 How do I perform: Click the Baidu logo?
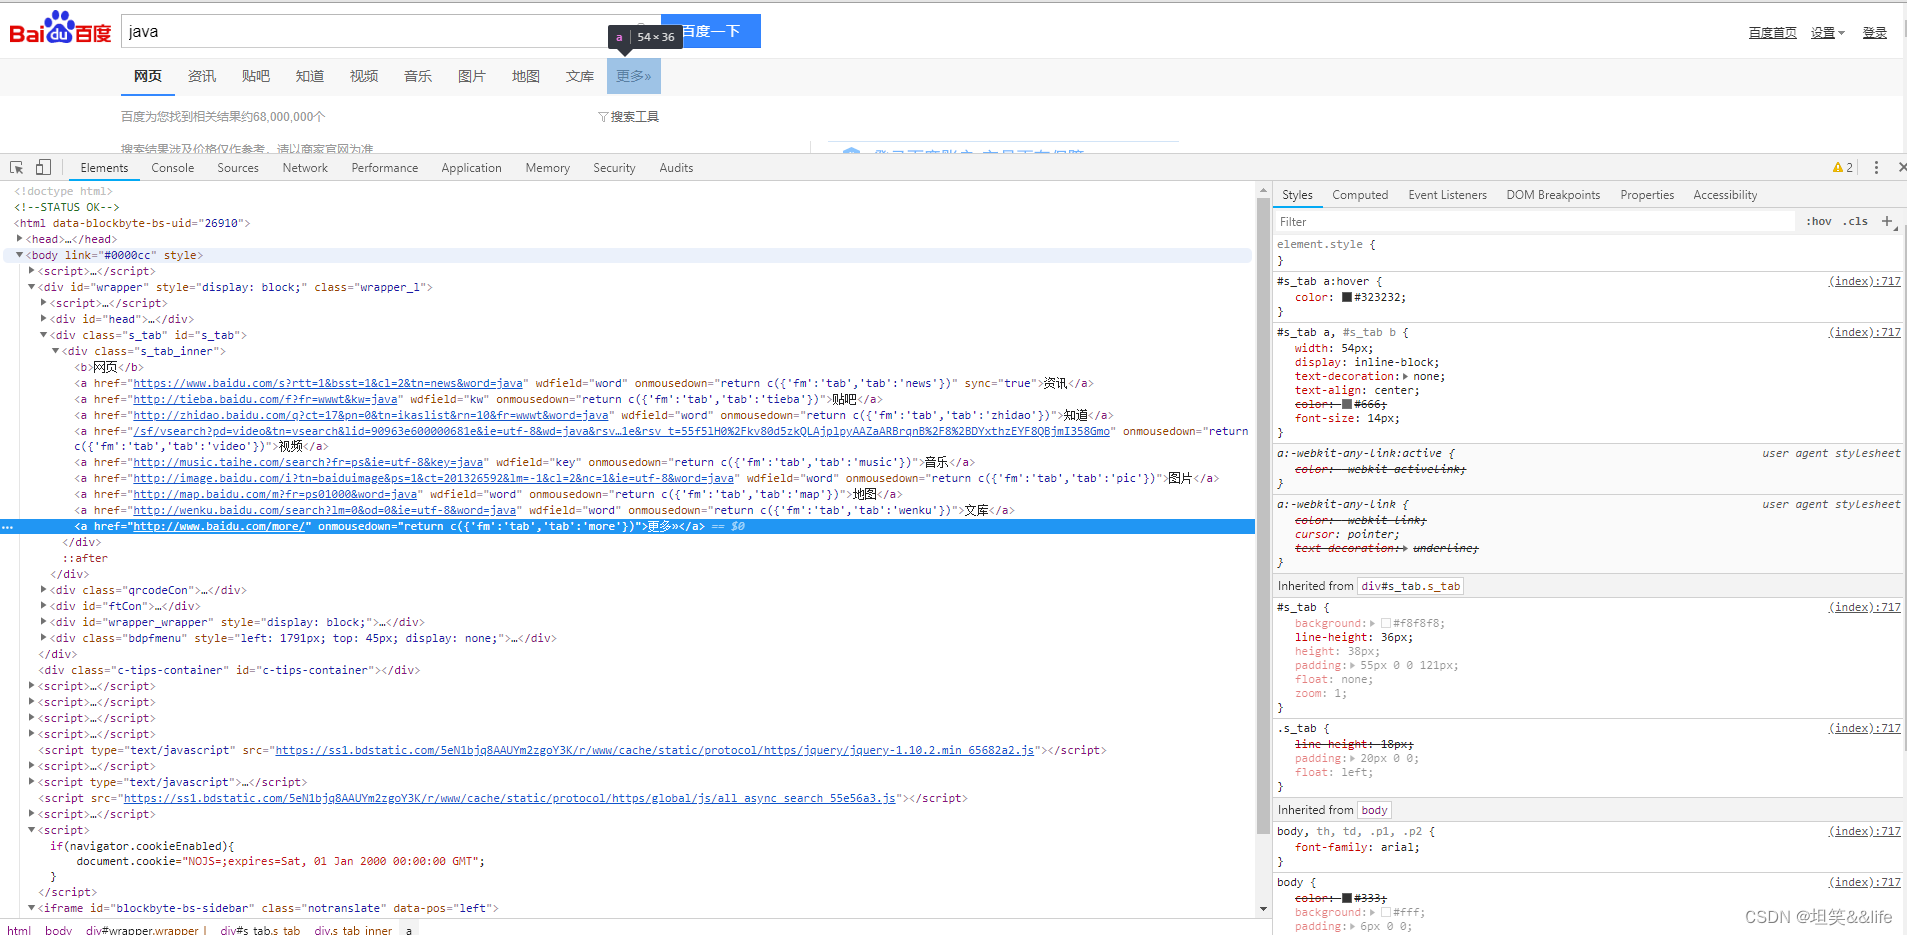coord(60,30)
